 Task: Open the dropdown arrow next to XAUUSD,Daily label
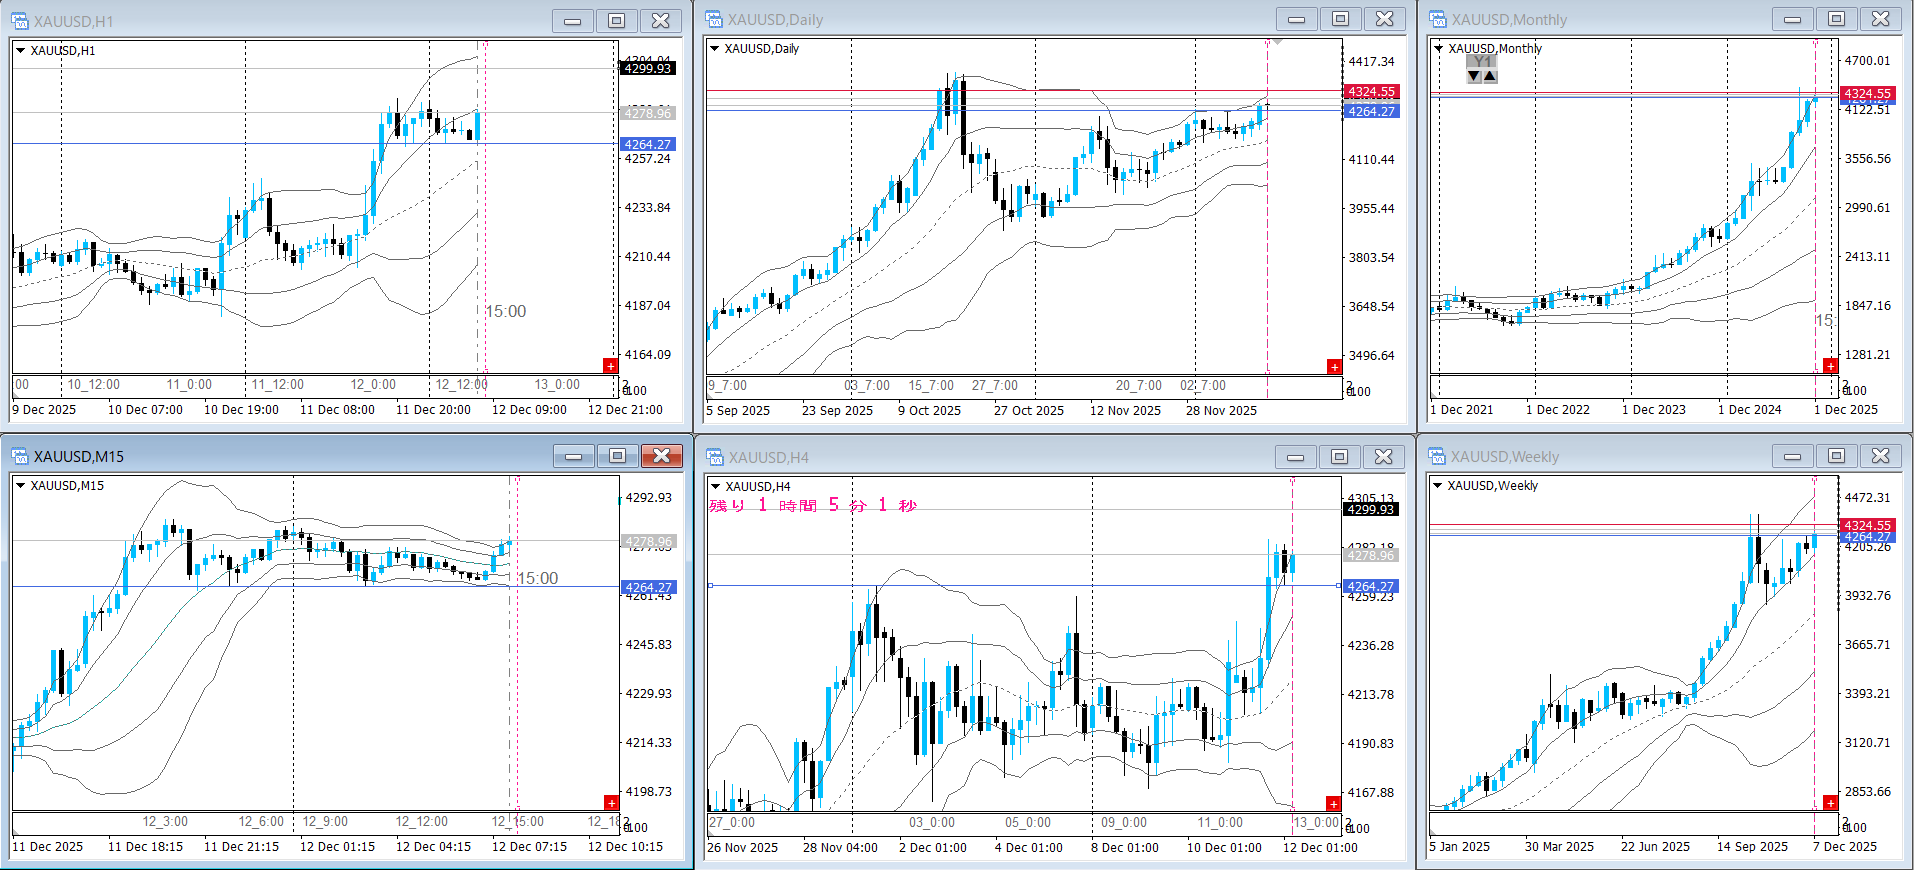point(714,48)
